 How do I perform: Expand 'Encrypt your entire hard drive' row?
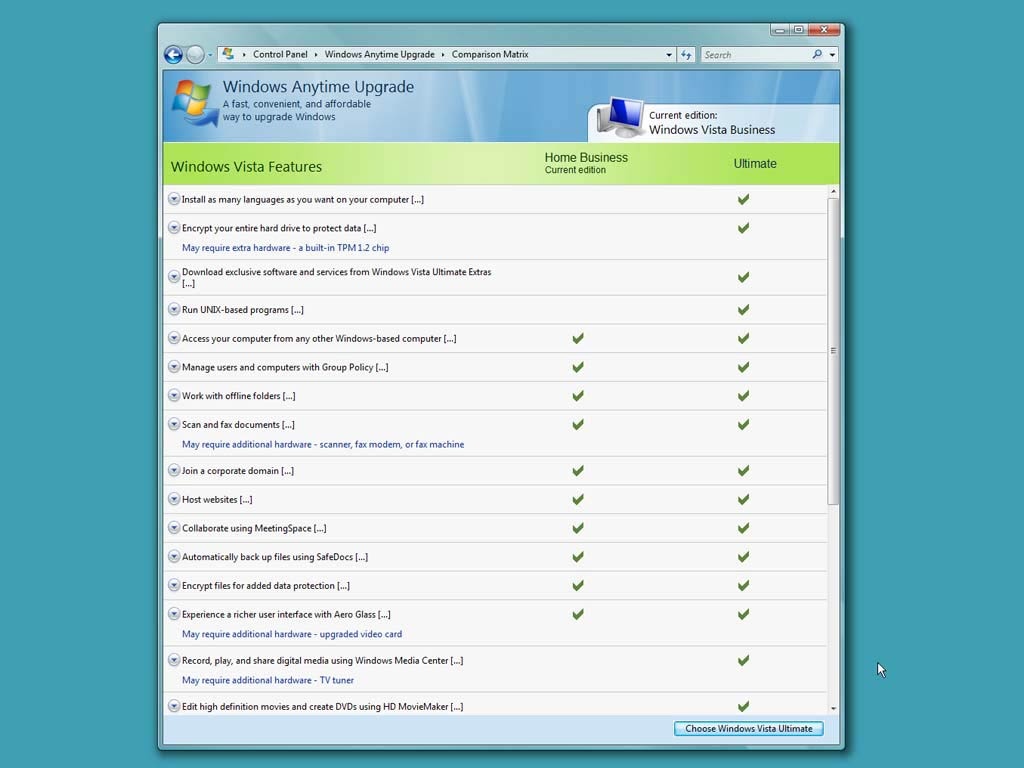(174, 227)
